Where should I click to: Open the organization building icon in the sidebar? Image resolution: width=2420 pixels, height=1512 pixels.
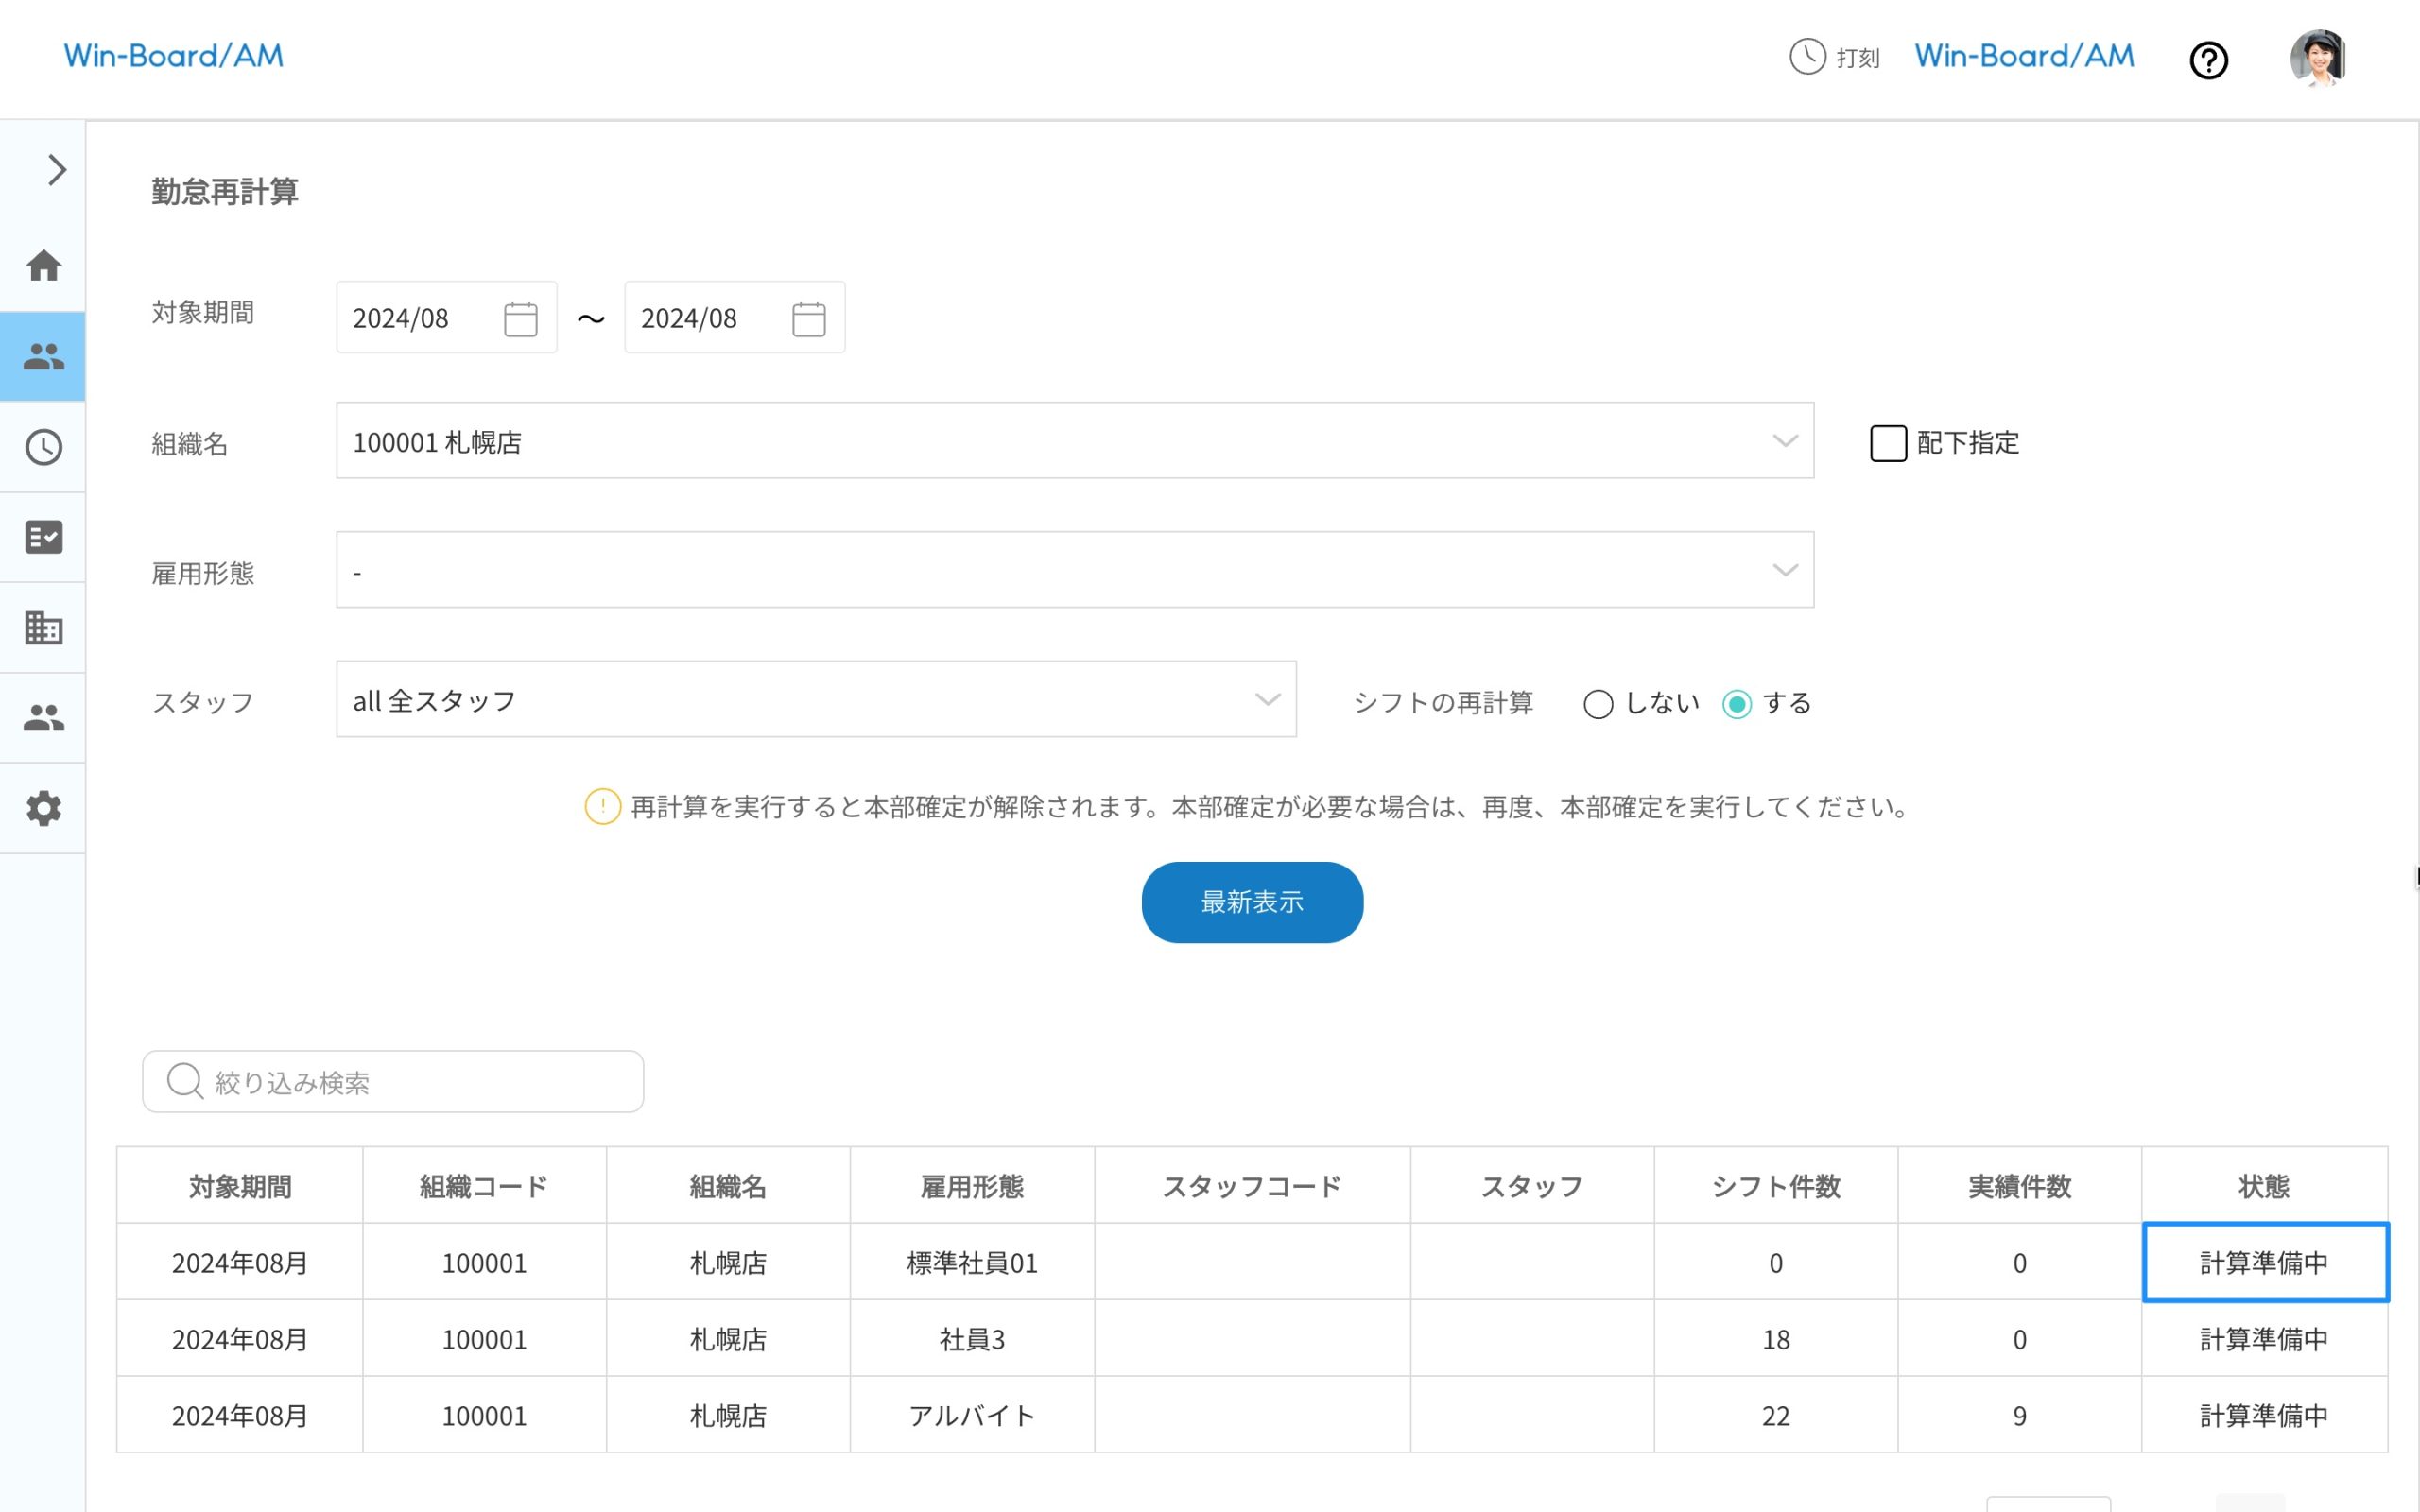(x=44, y=628)
